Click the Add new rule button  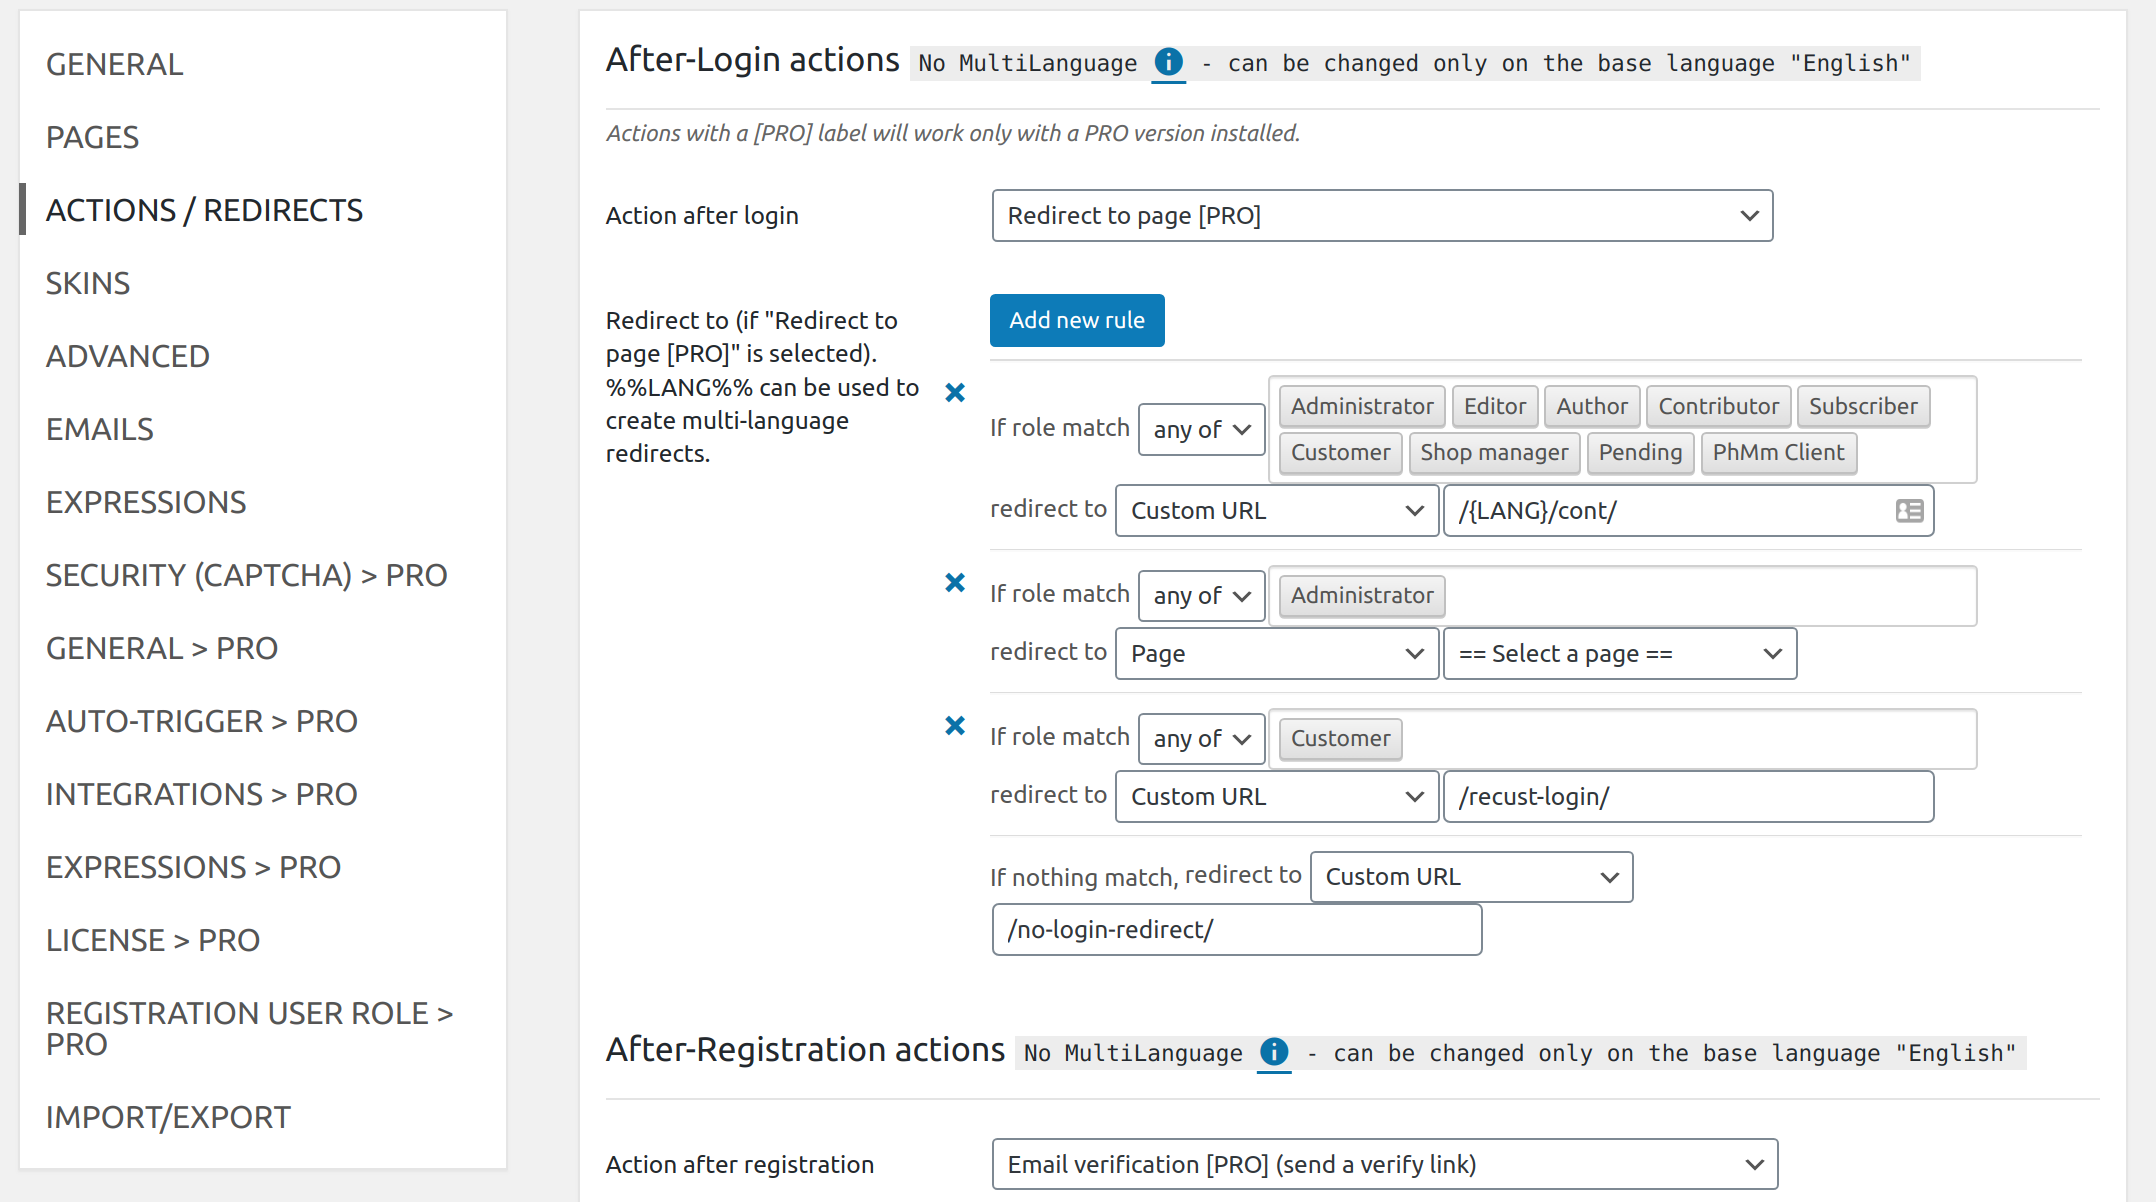[x=1077, y=320]
